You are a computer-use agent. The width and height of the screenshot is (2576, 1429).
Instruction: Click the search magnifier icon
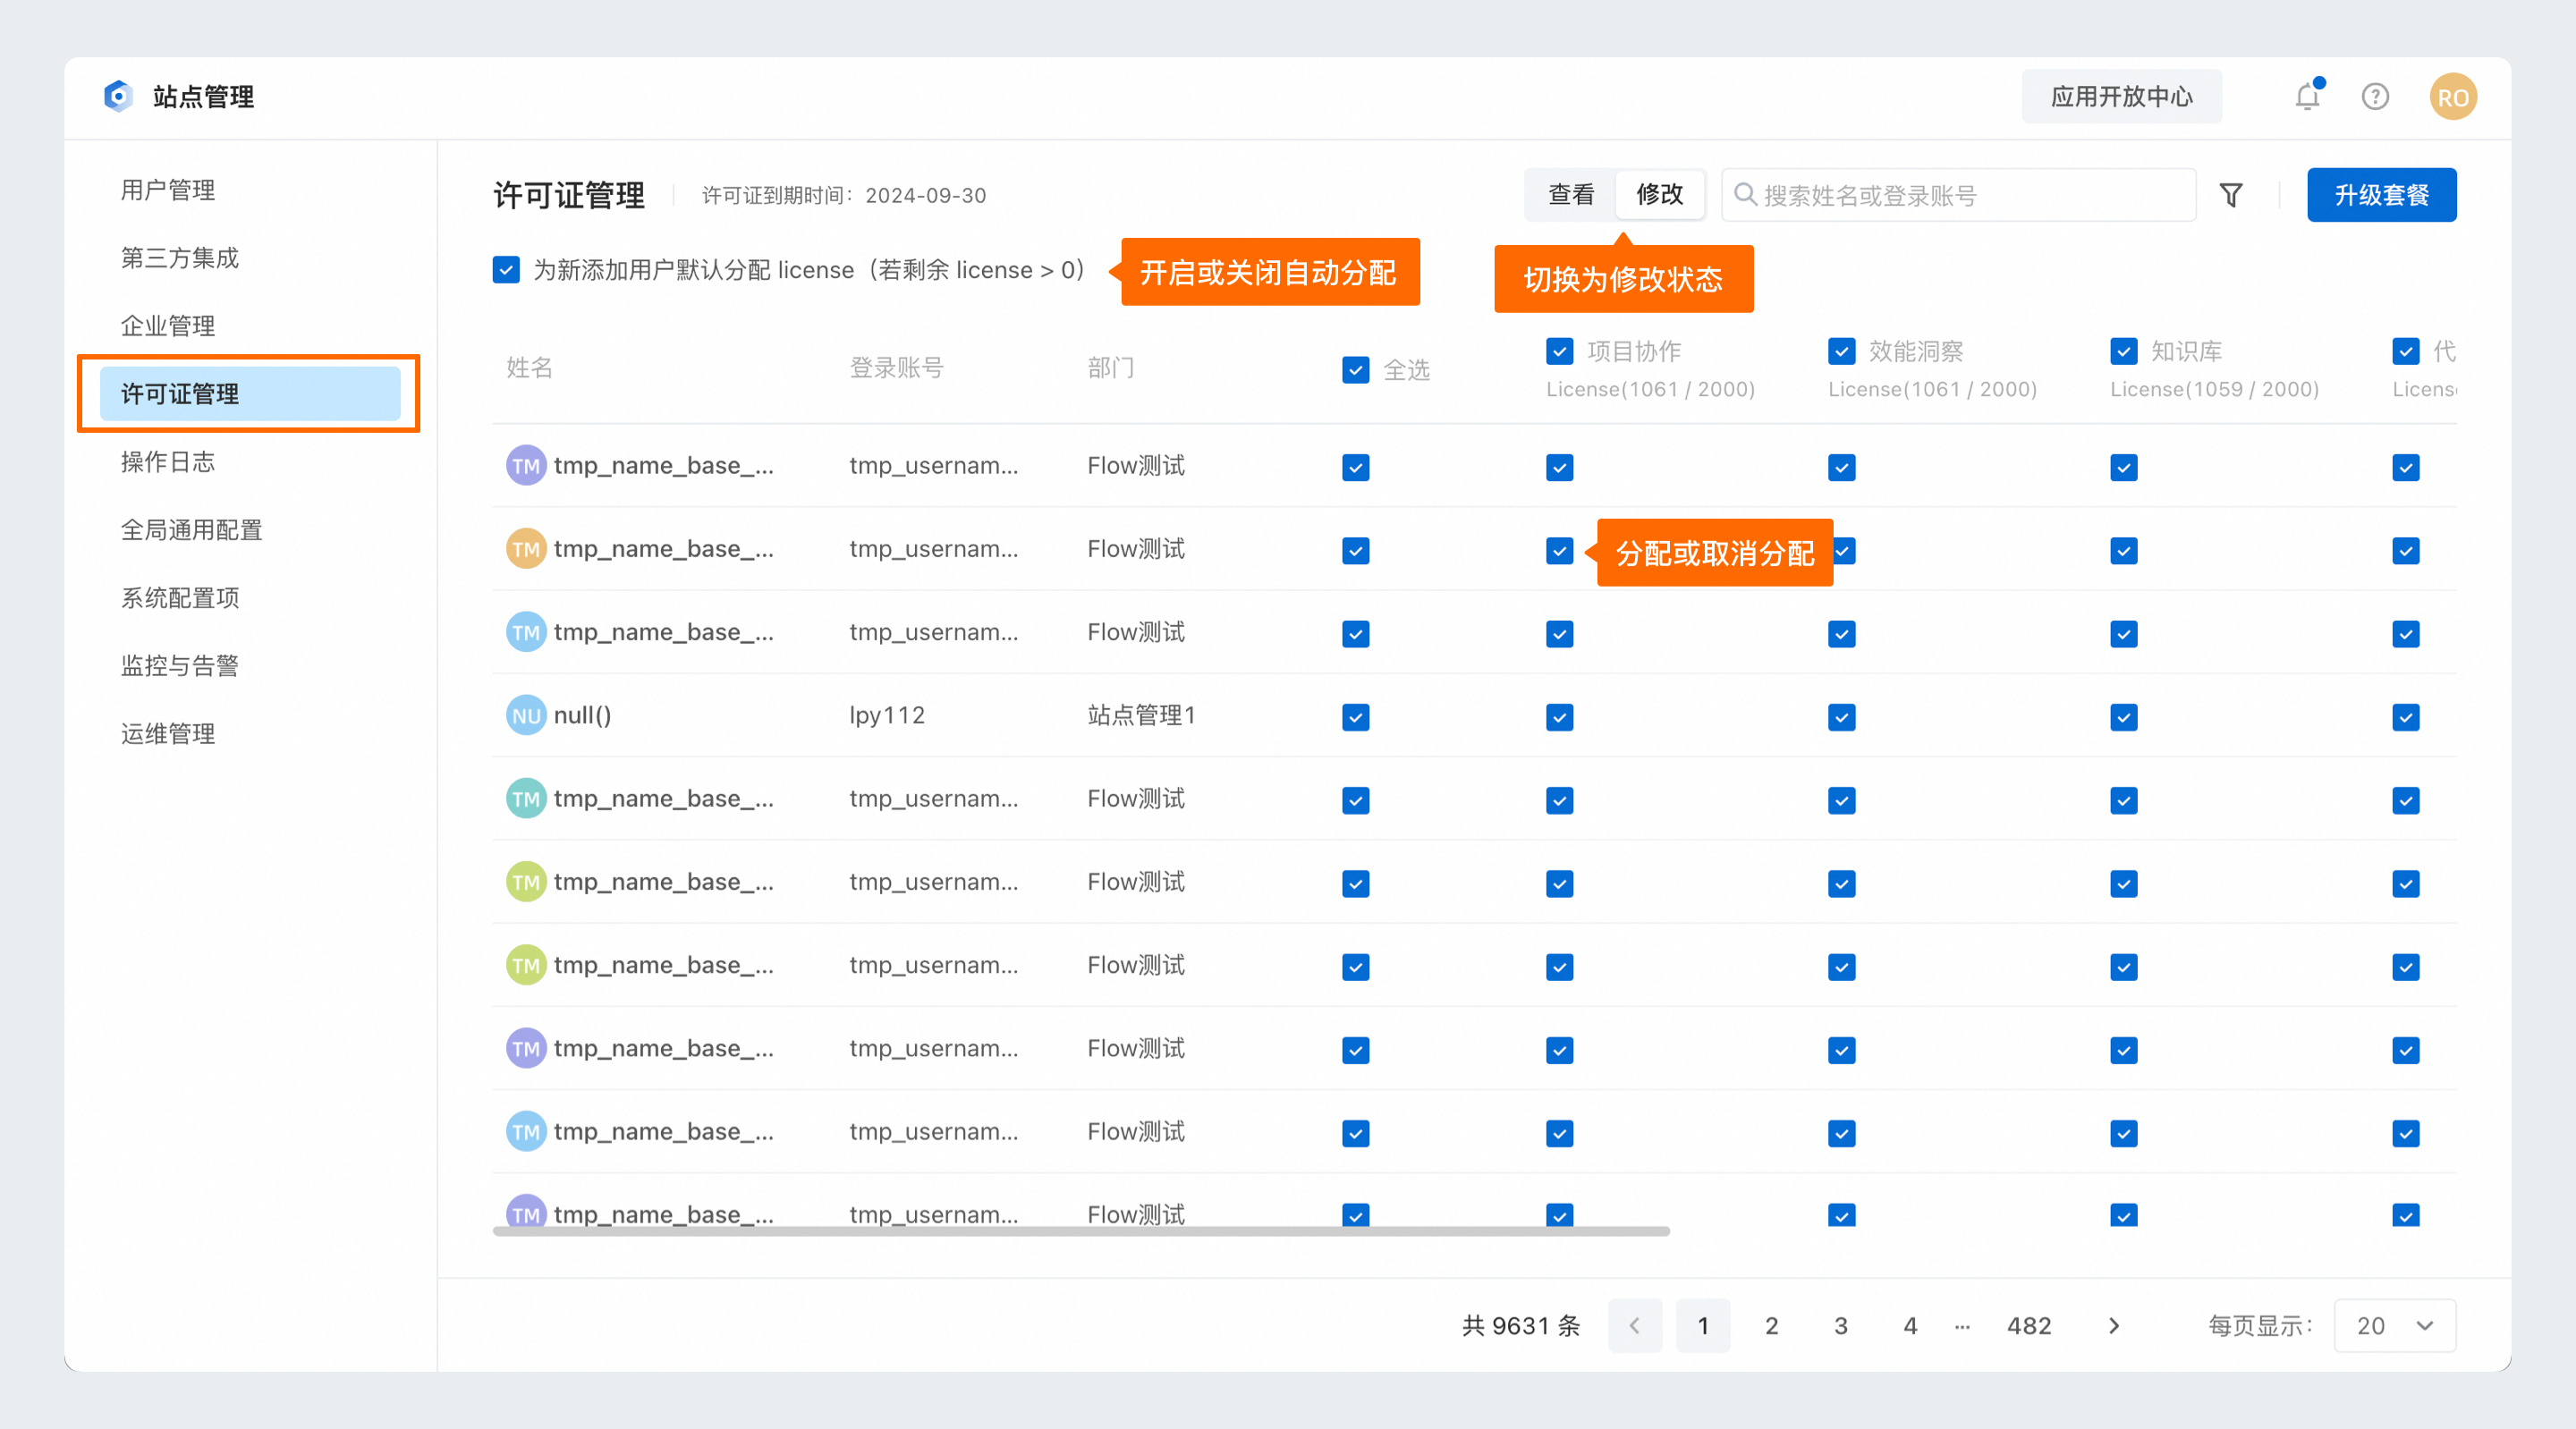click(1745, 194)
